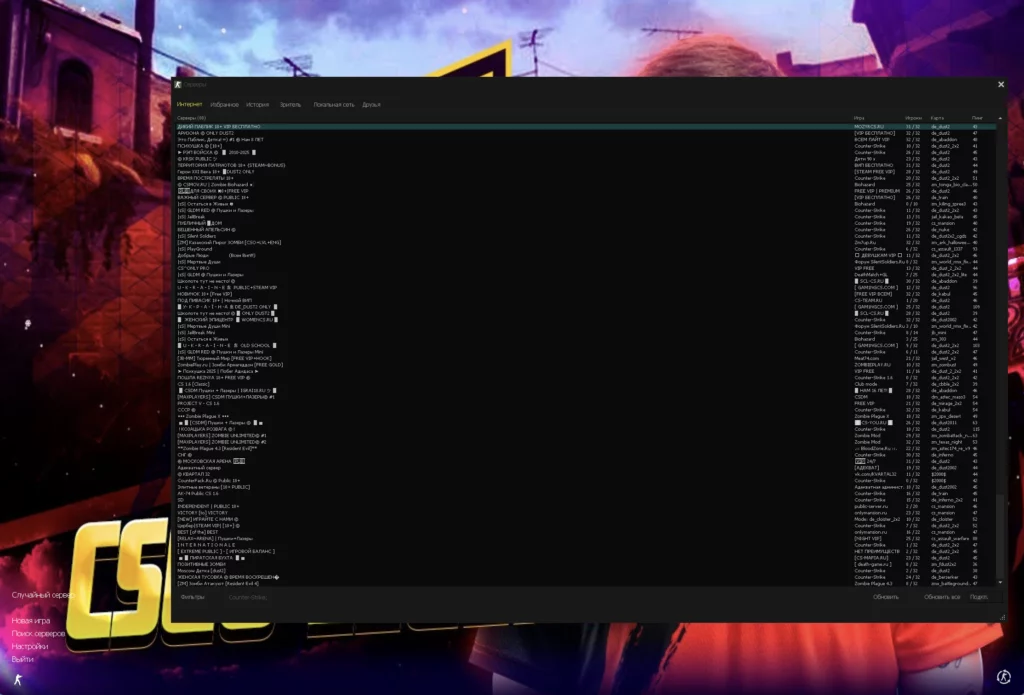Click the Обновить все button
Viewport: 1024px width, 695px height.
tap(941, 597)
